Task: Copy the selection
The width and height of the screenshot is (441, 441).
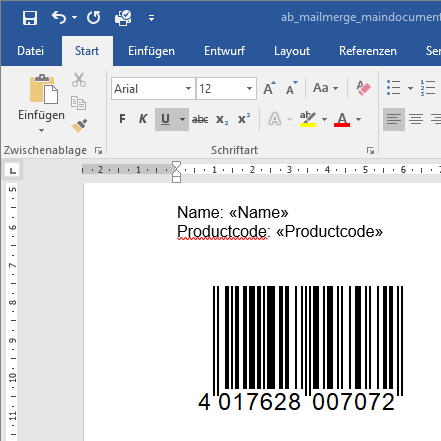Action: click(79, 103)
